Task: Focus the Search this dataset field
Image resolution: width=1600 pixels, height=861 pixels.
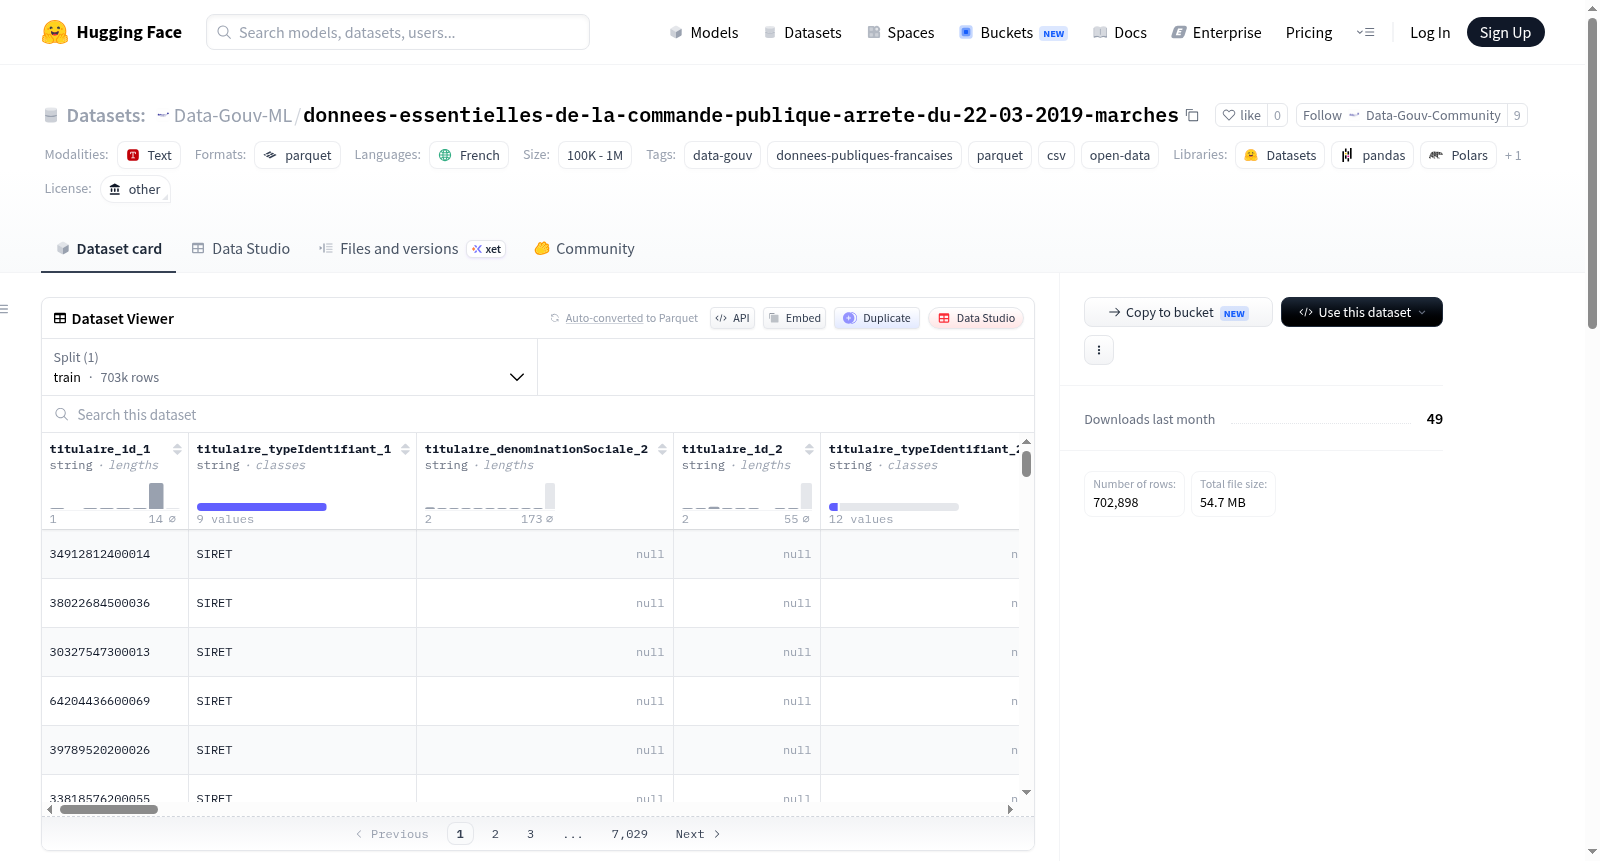Action: click(x=538, y=414)
